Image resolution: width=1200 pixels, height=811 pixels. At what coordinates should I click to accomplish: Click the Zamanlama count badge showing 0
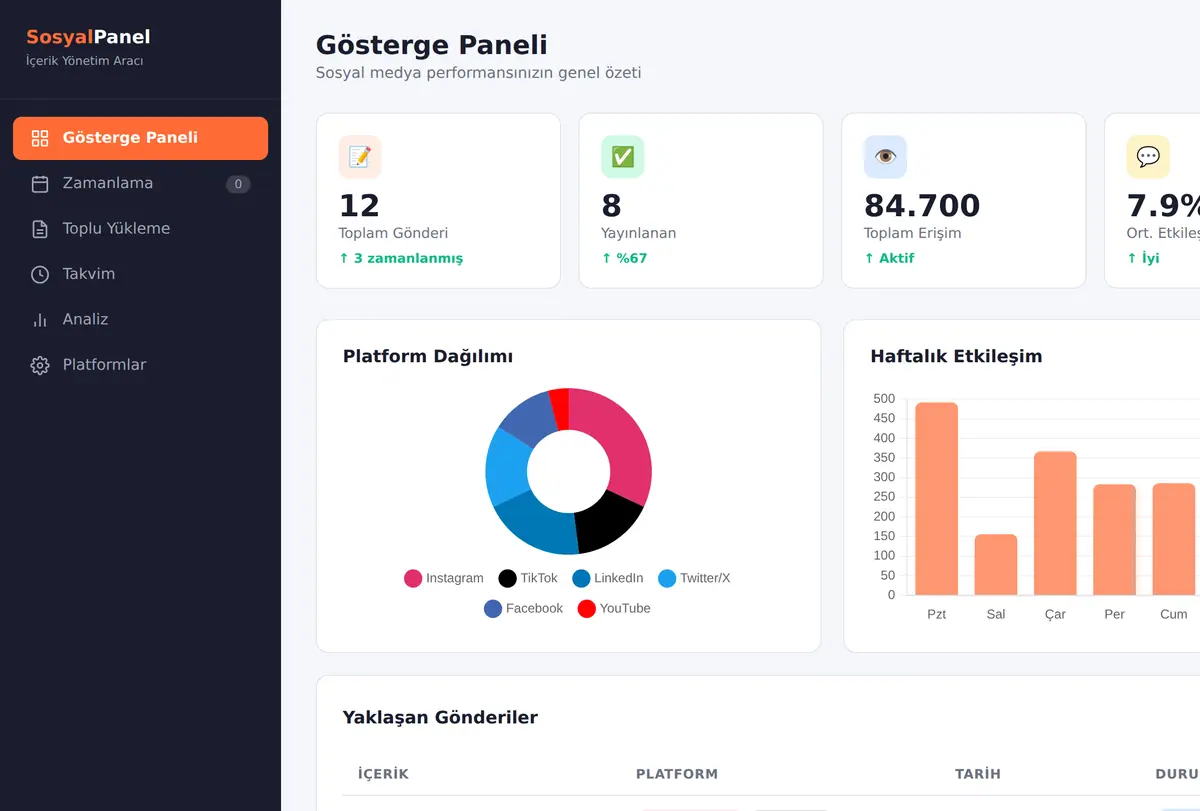(x=238, y=184)
